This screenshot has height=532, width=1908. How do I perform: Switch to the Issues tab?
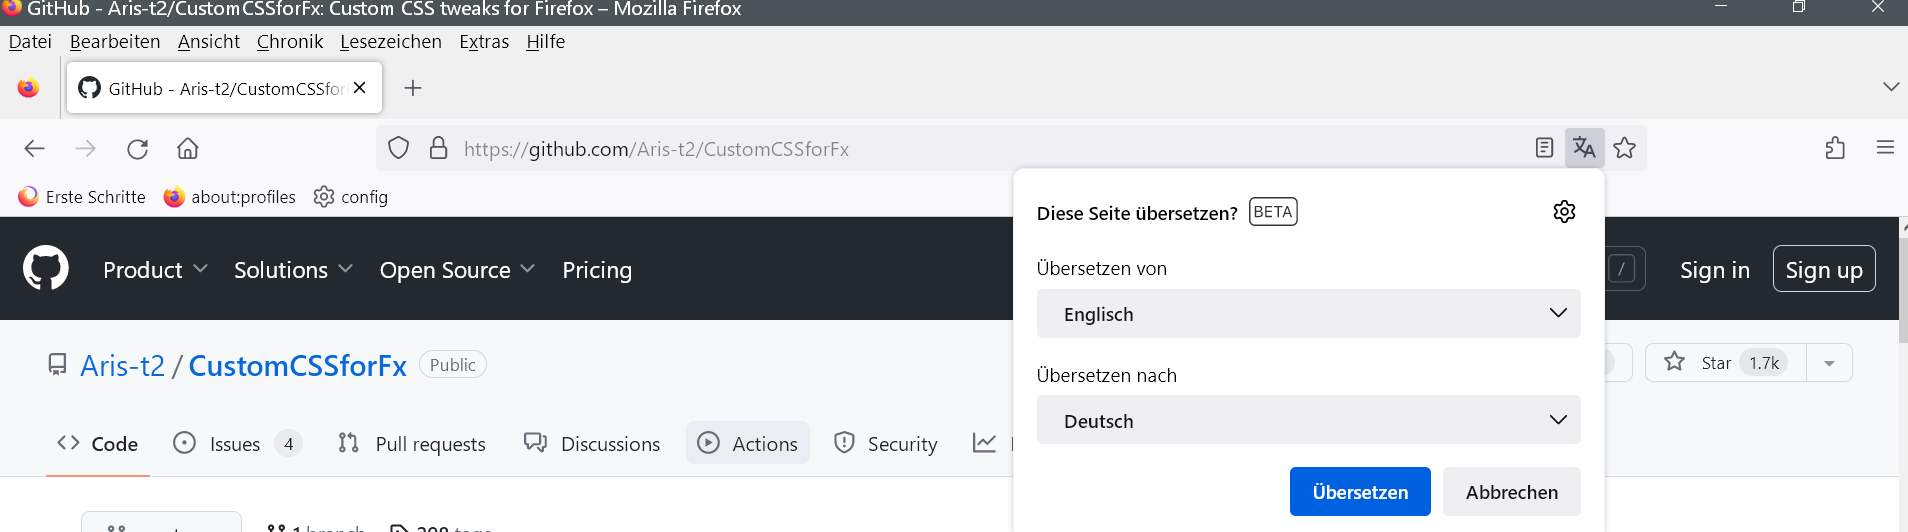[235, 444]
